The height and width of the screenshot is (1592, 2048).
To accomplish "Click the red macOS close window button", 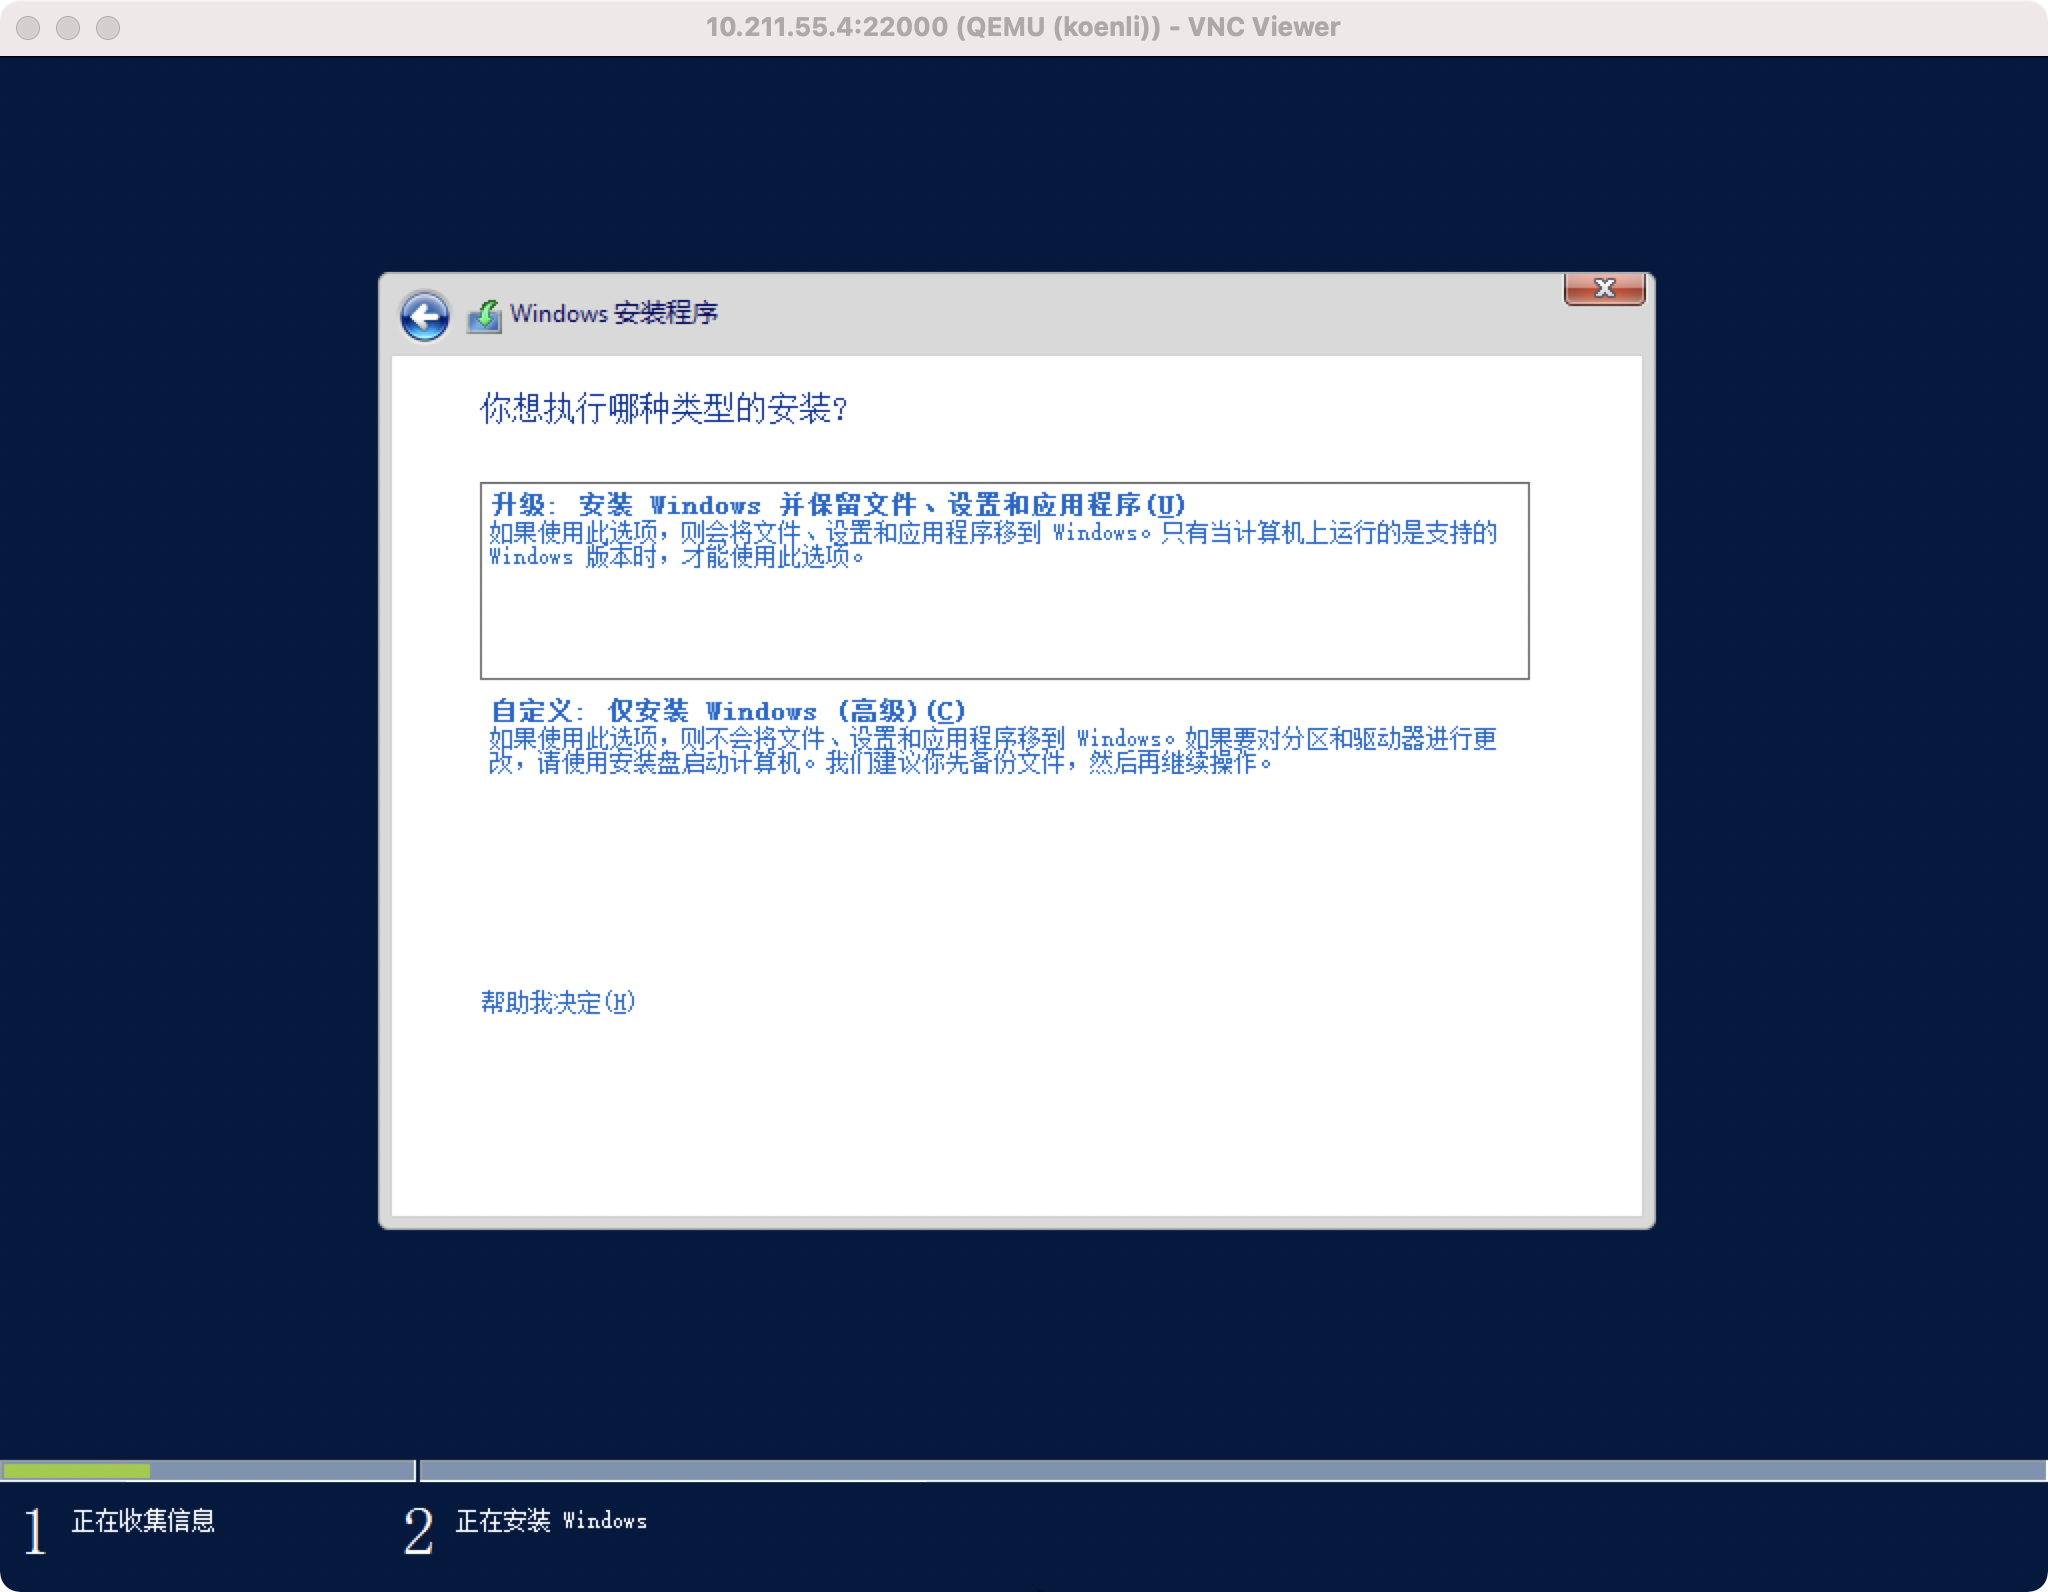I will (x=29, y=28).
